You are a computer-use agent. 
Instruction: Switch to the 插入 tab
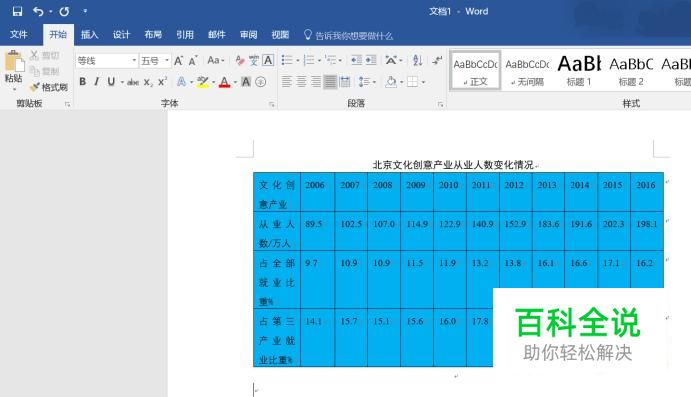point(89,34)
